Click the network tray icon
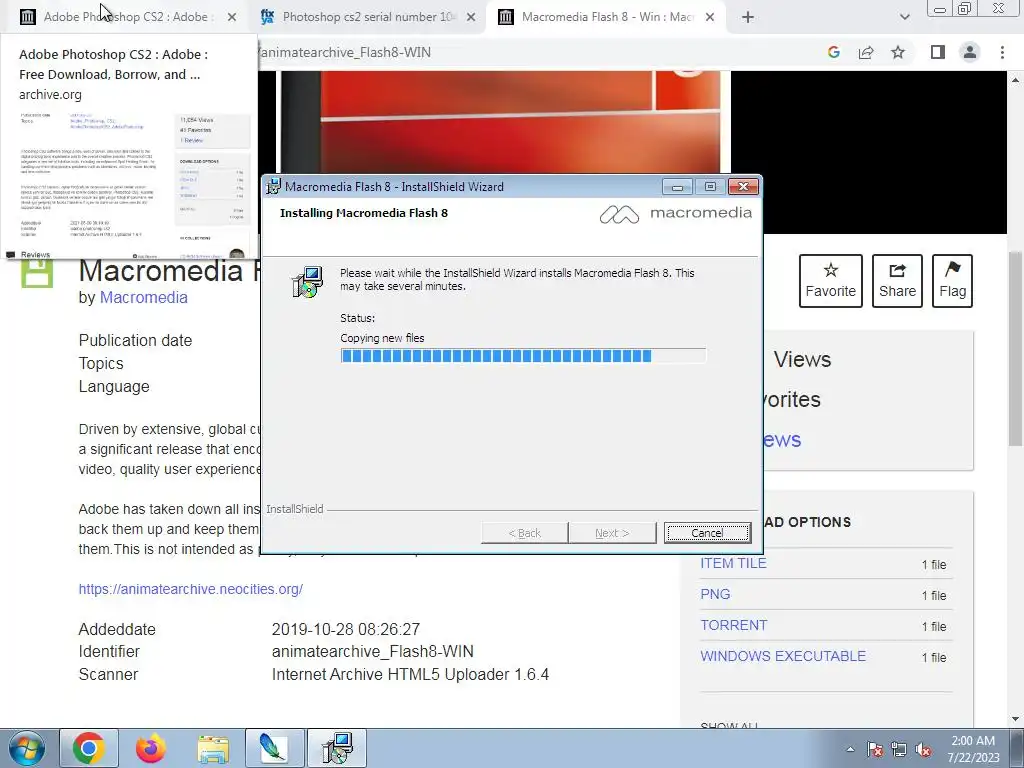This screenshot has height=768, width=1024. [x=899, y=749]
